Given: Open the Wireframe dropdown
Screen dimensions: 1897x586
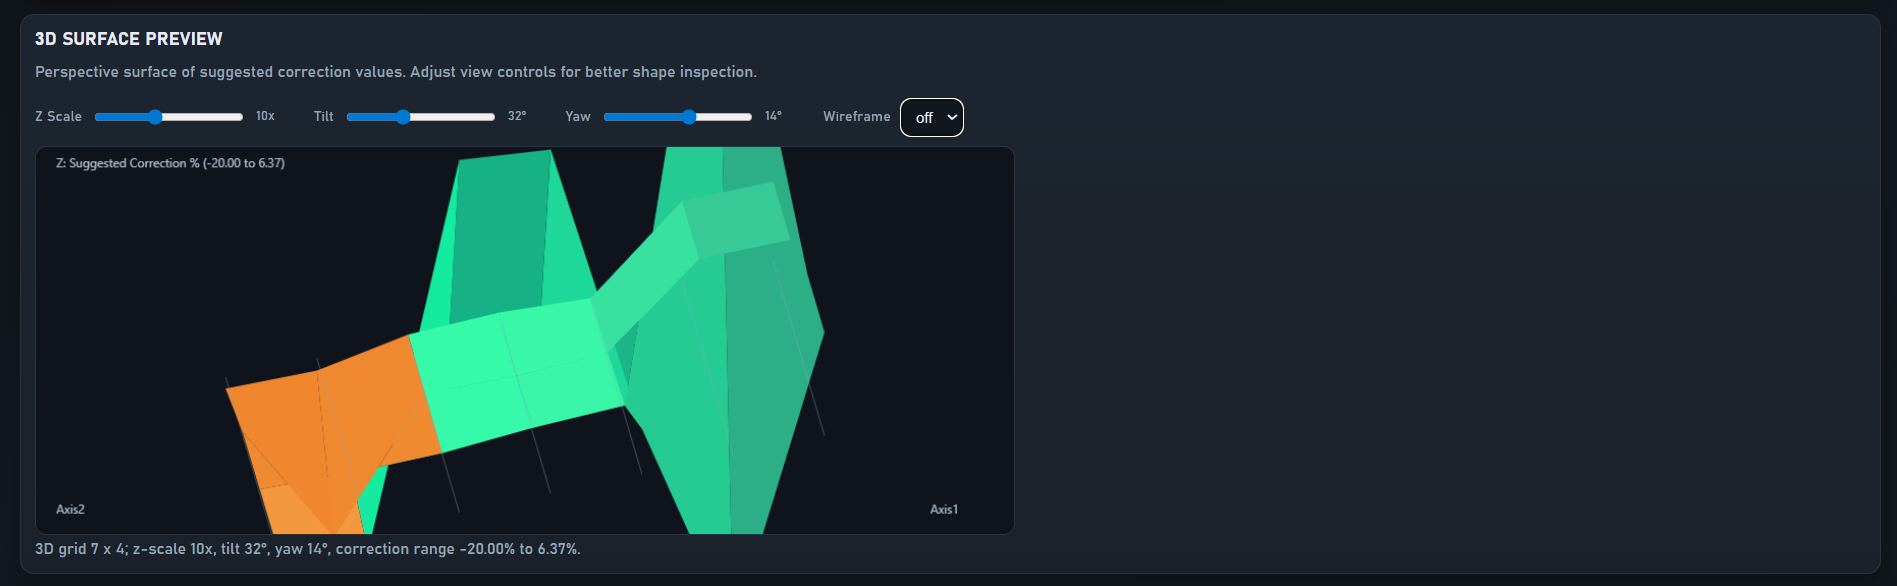Looking at the screenshot, I should (932, 117).
